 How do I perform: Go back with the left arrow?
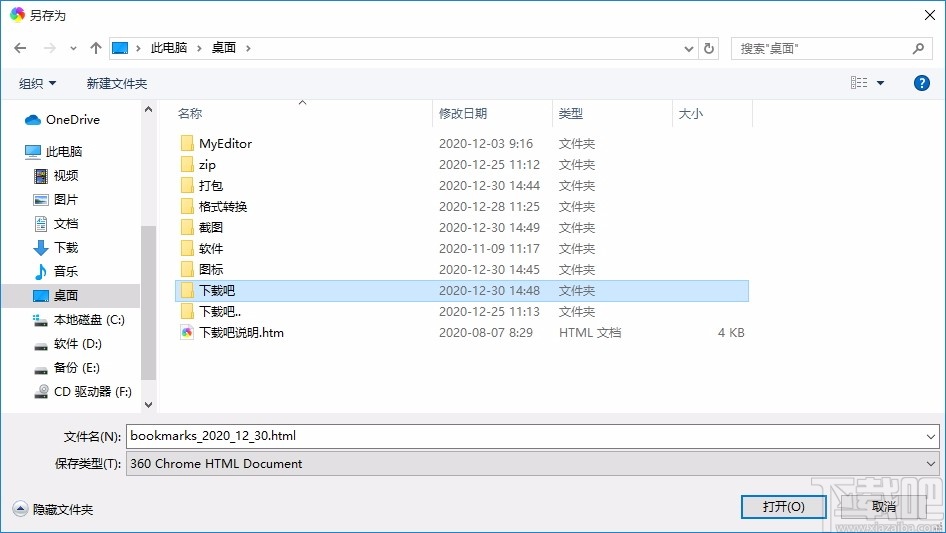pos(20,48)
